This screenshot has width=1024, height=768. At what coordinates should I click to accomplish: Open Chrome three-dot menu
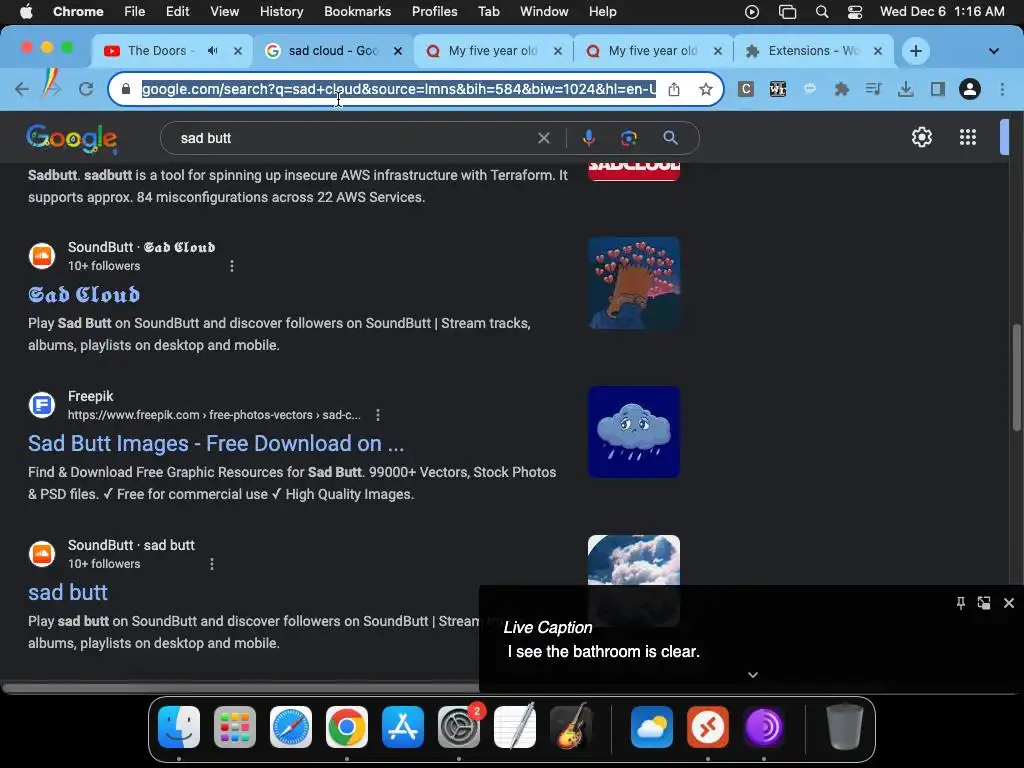tap(1002, 89)
